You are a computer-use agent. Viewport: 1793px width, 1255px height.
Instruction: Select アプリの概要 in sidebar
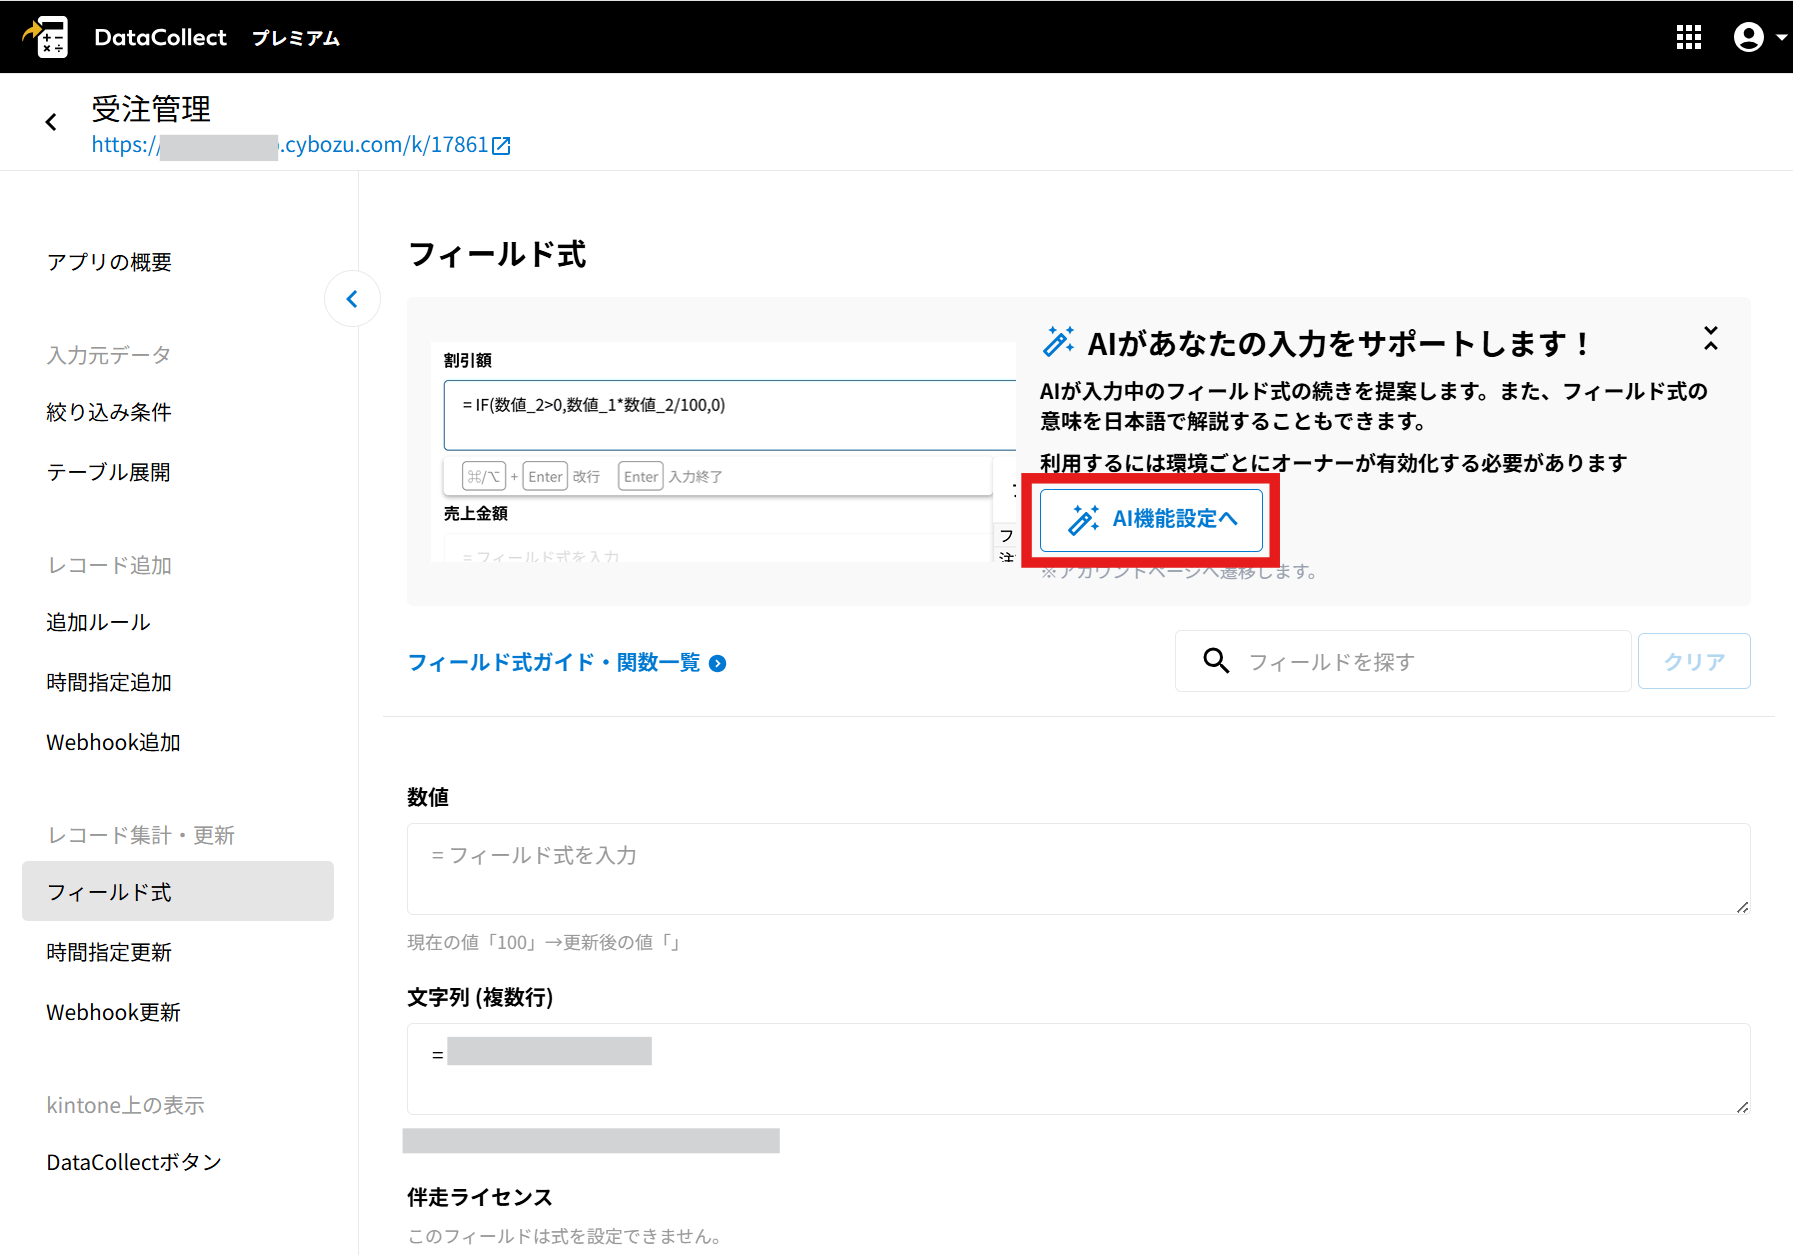[109, 262]
